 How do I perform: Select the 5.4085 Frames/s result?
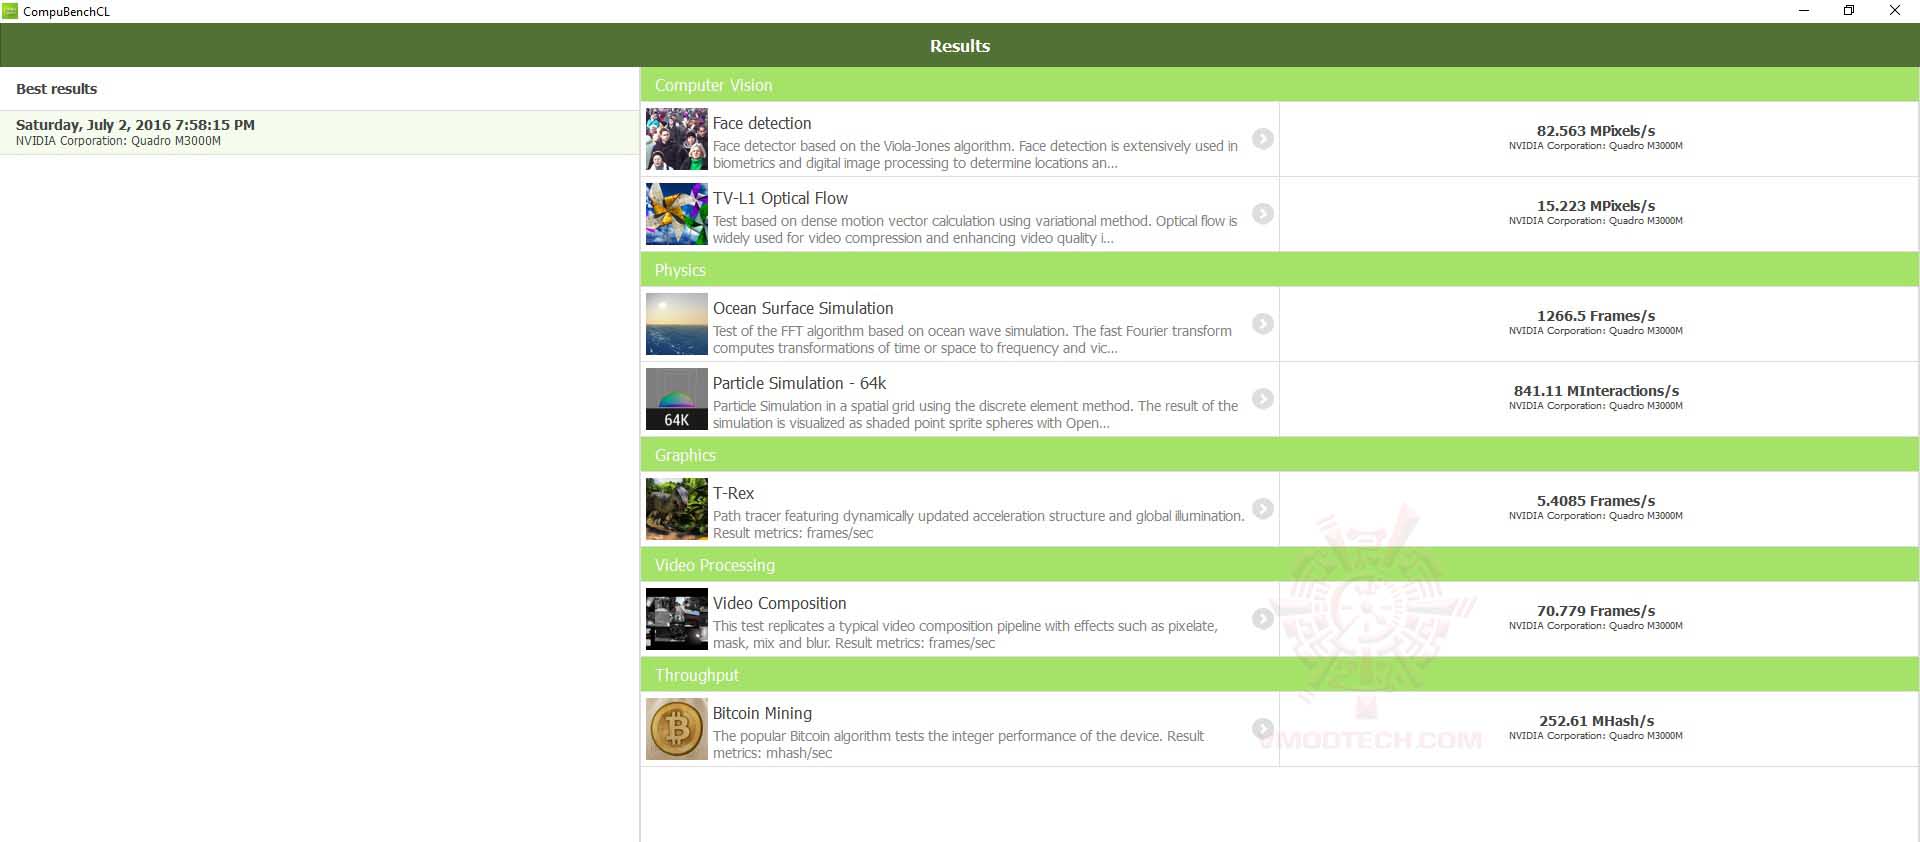[1596, 501]
